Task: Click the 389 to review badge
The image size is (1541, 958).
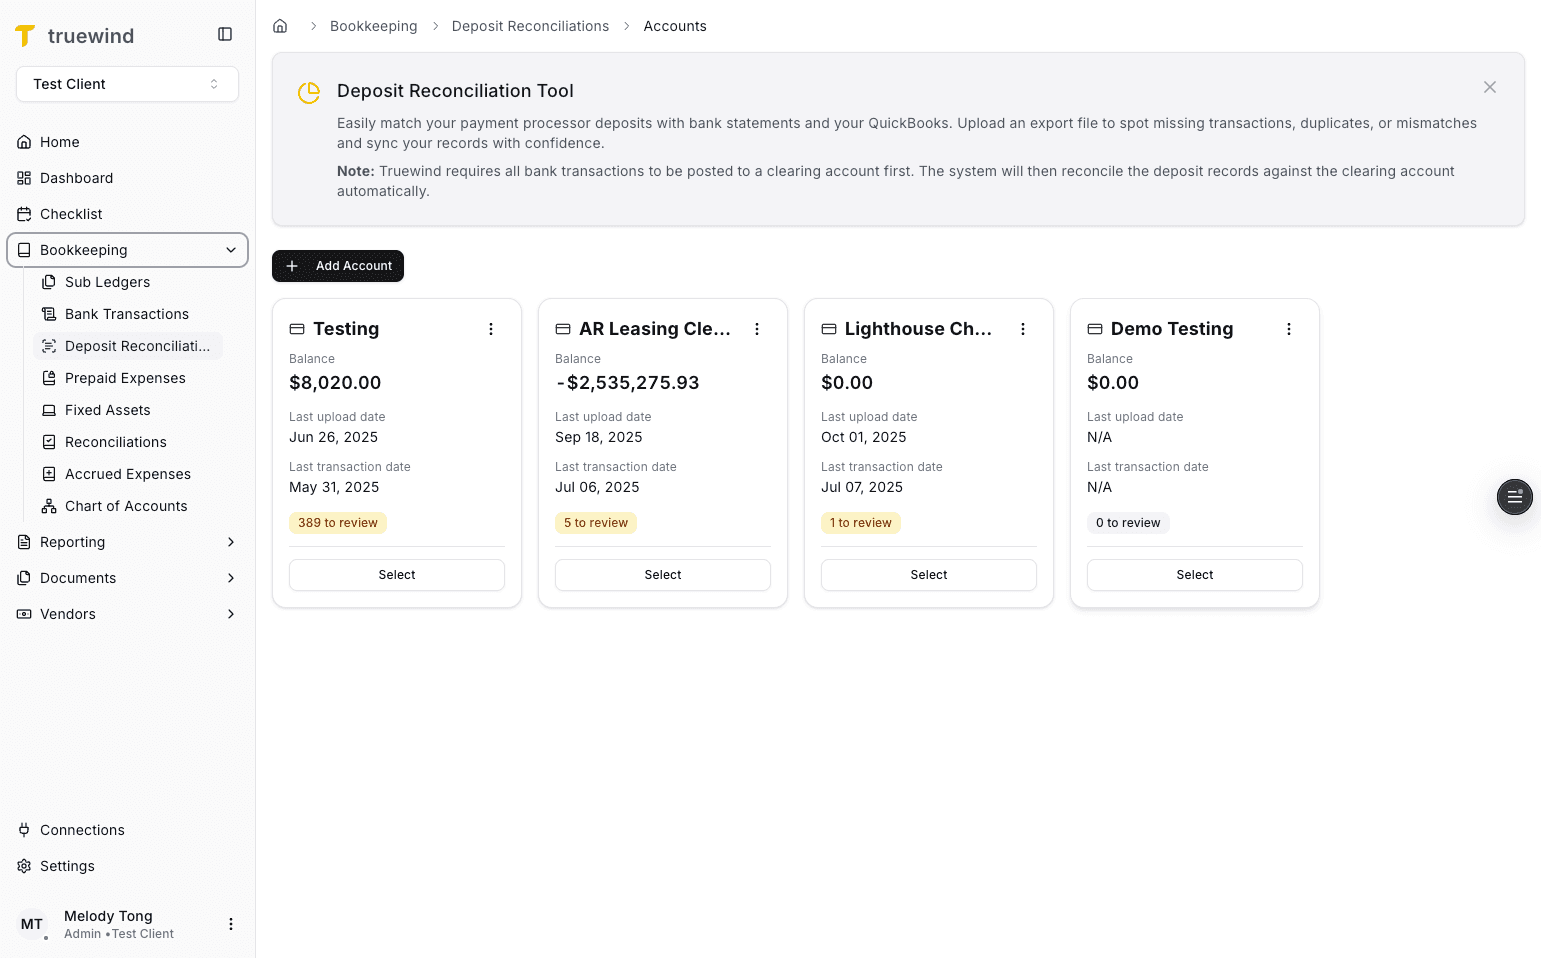Action: [337, 522]
